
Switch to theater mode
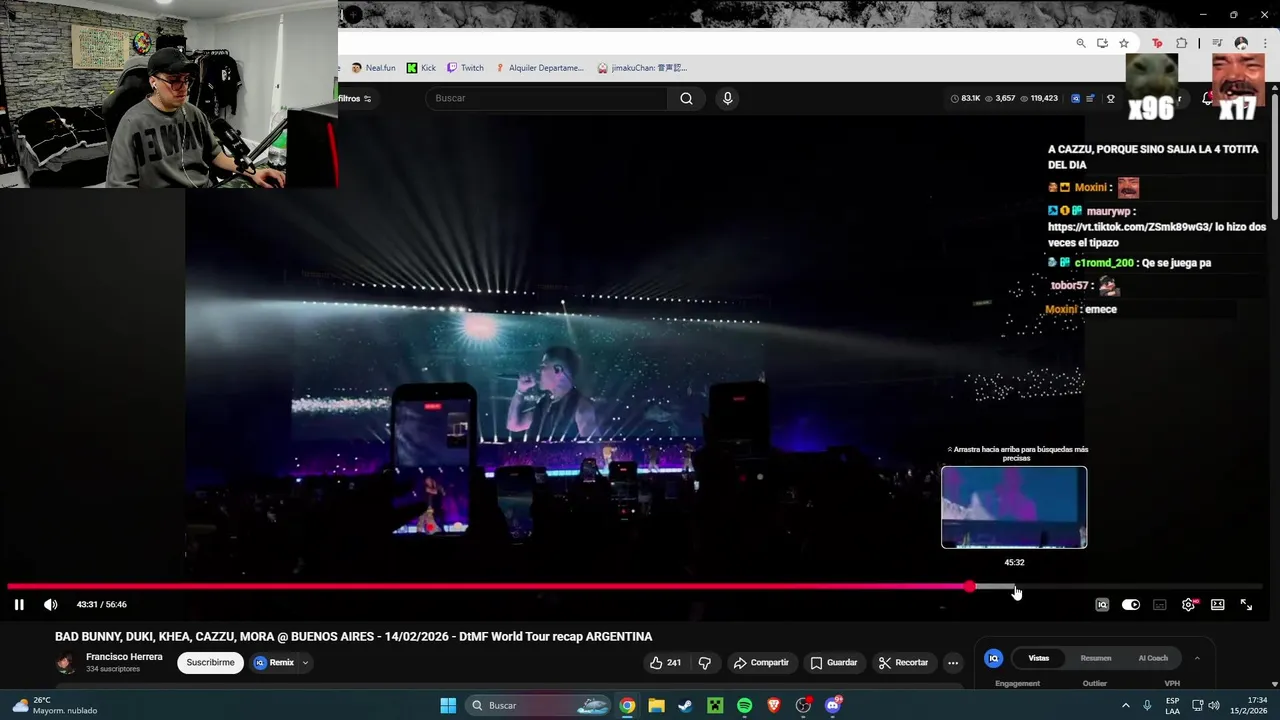[x=1217, y=604]
